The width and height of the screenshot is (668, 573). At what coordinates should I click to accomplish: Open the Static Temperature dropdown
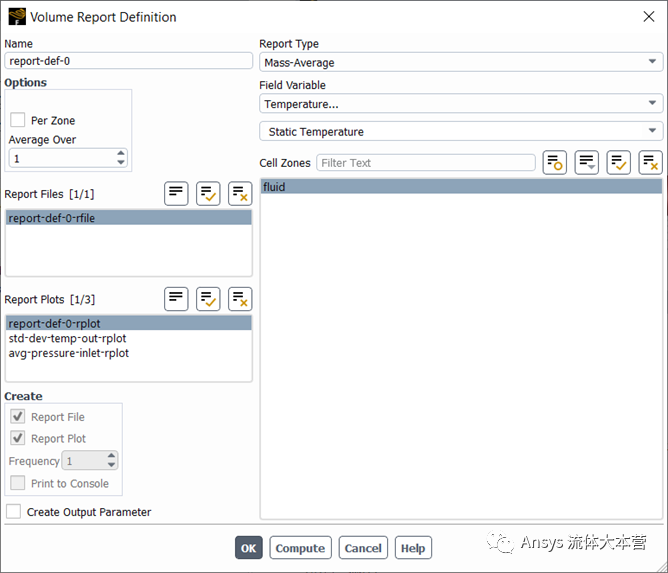[460, 132]
